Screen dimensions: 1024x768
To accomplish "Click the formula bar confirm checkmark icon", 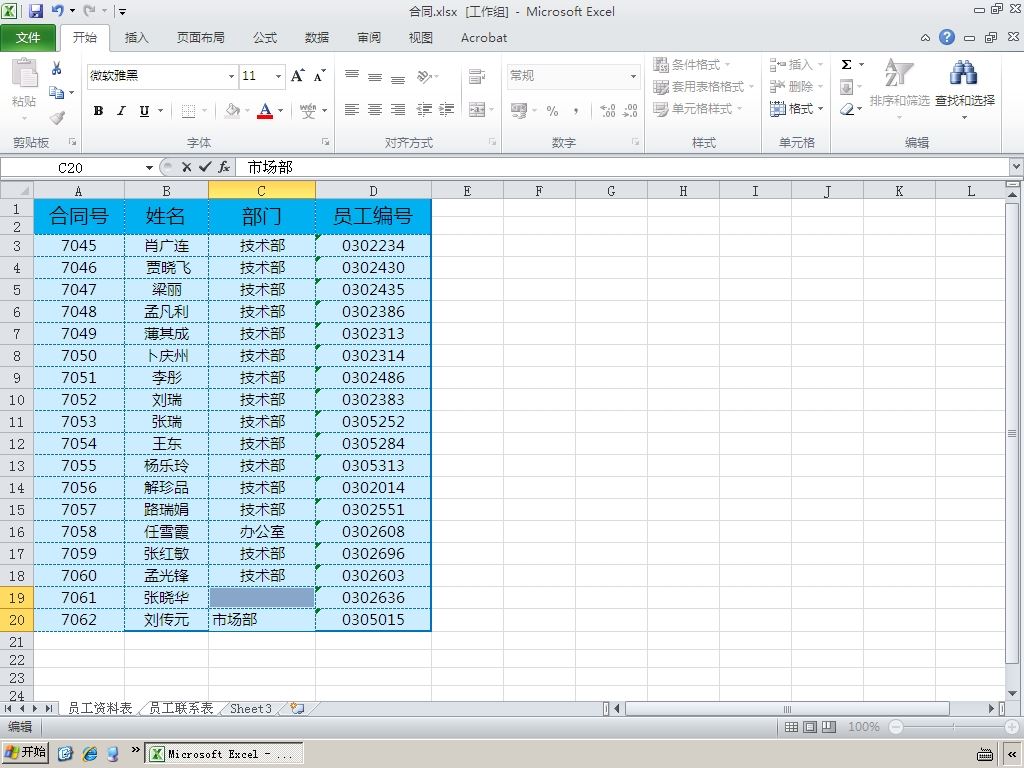I will [205, 167].
